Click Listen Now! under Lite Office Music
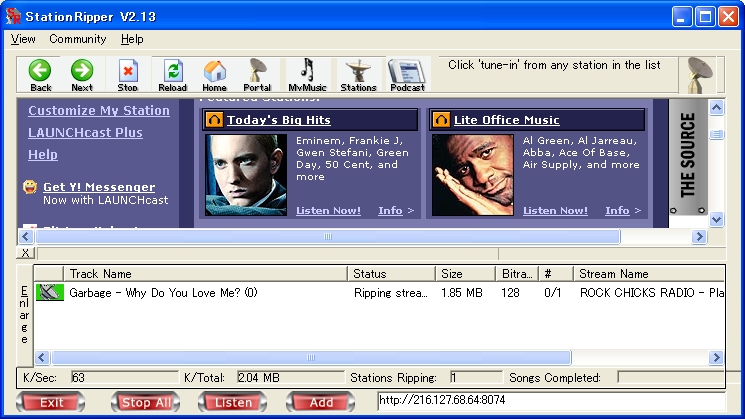This screenshot has height=419, width=745. click(555, 210)
